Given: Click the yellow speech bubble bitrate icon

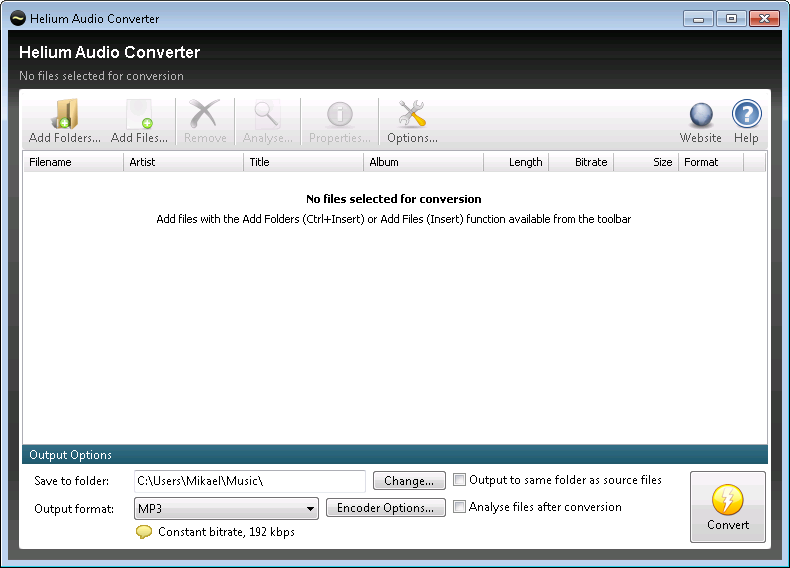Looking at the screenshot, I should (144, 532).
